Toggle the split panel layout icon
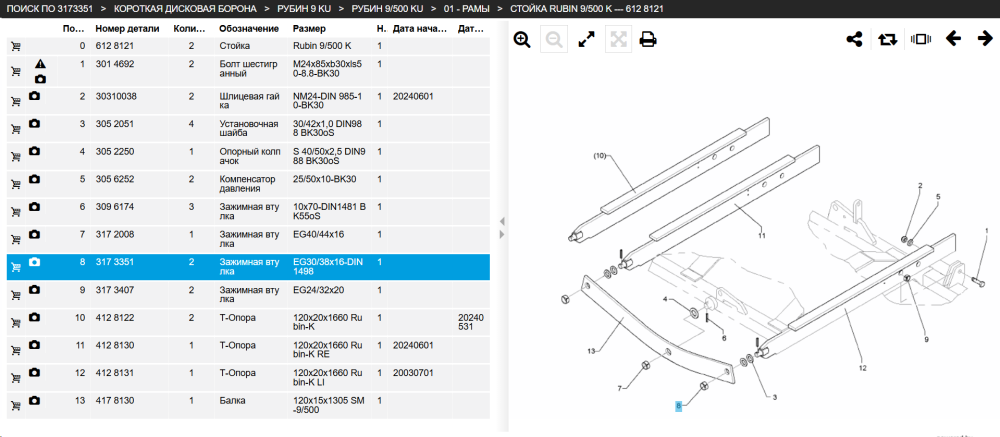Image resolution: width=1000 pixels, height=437 pixels. point(920,39)
